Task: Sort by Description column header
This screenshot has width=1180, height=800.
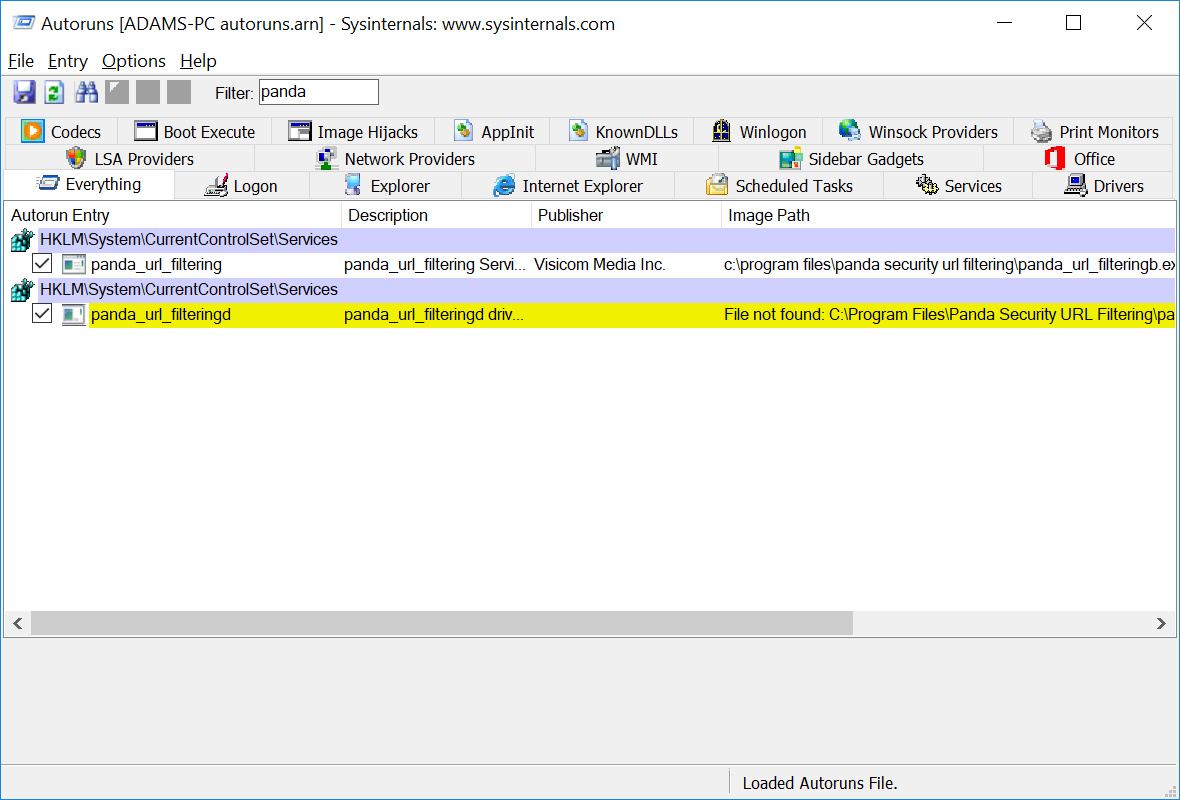Action: tap(436, 215)
